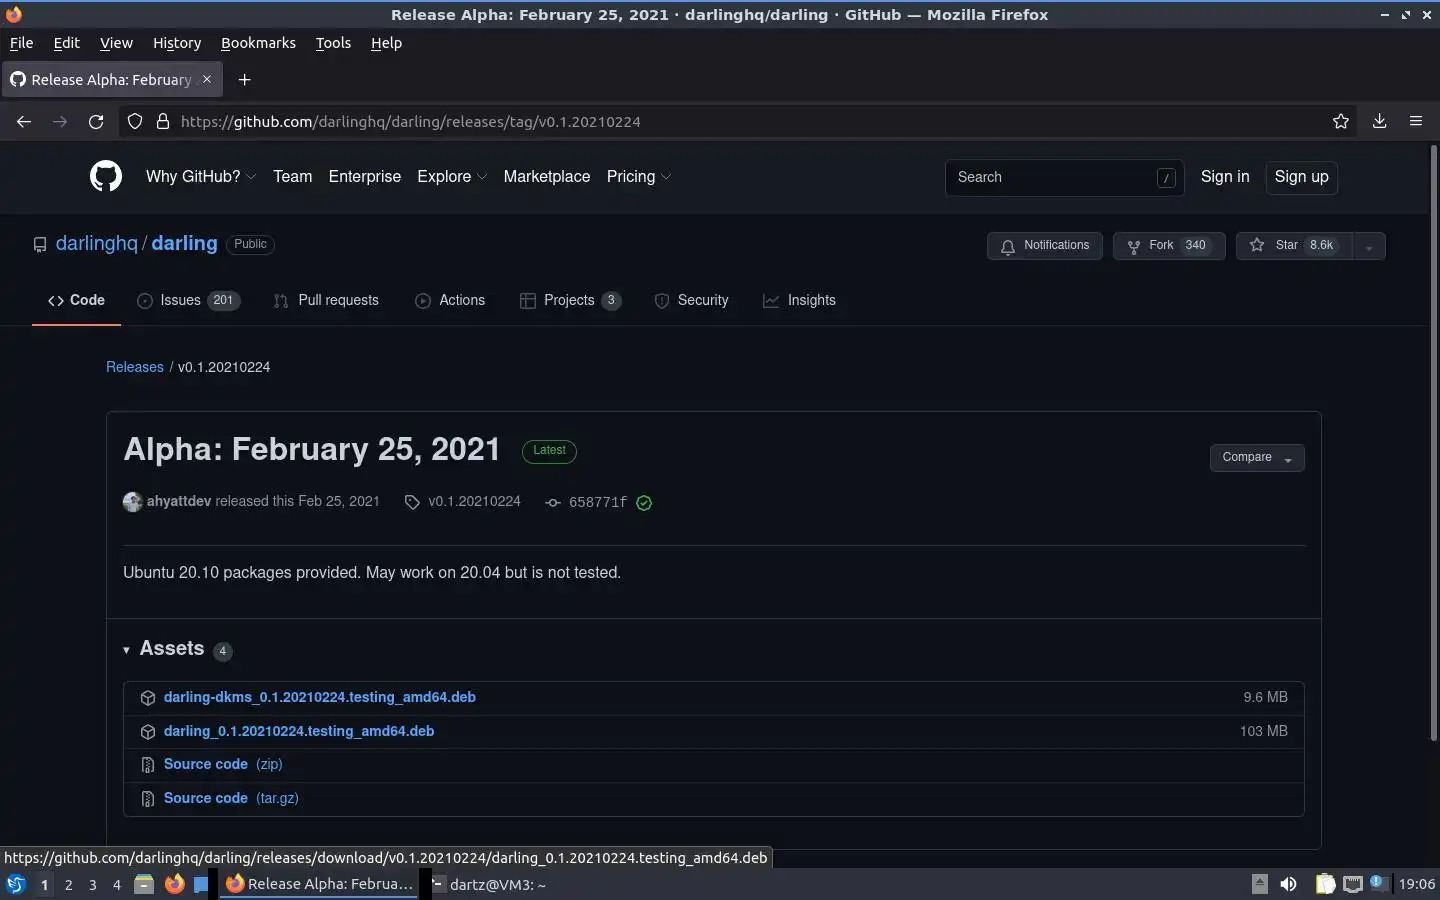The height and width of the screenshot is (900, 1440).
Task: Open commit 658771f link
Action: click(x=598, y=503)
